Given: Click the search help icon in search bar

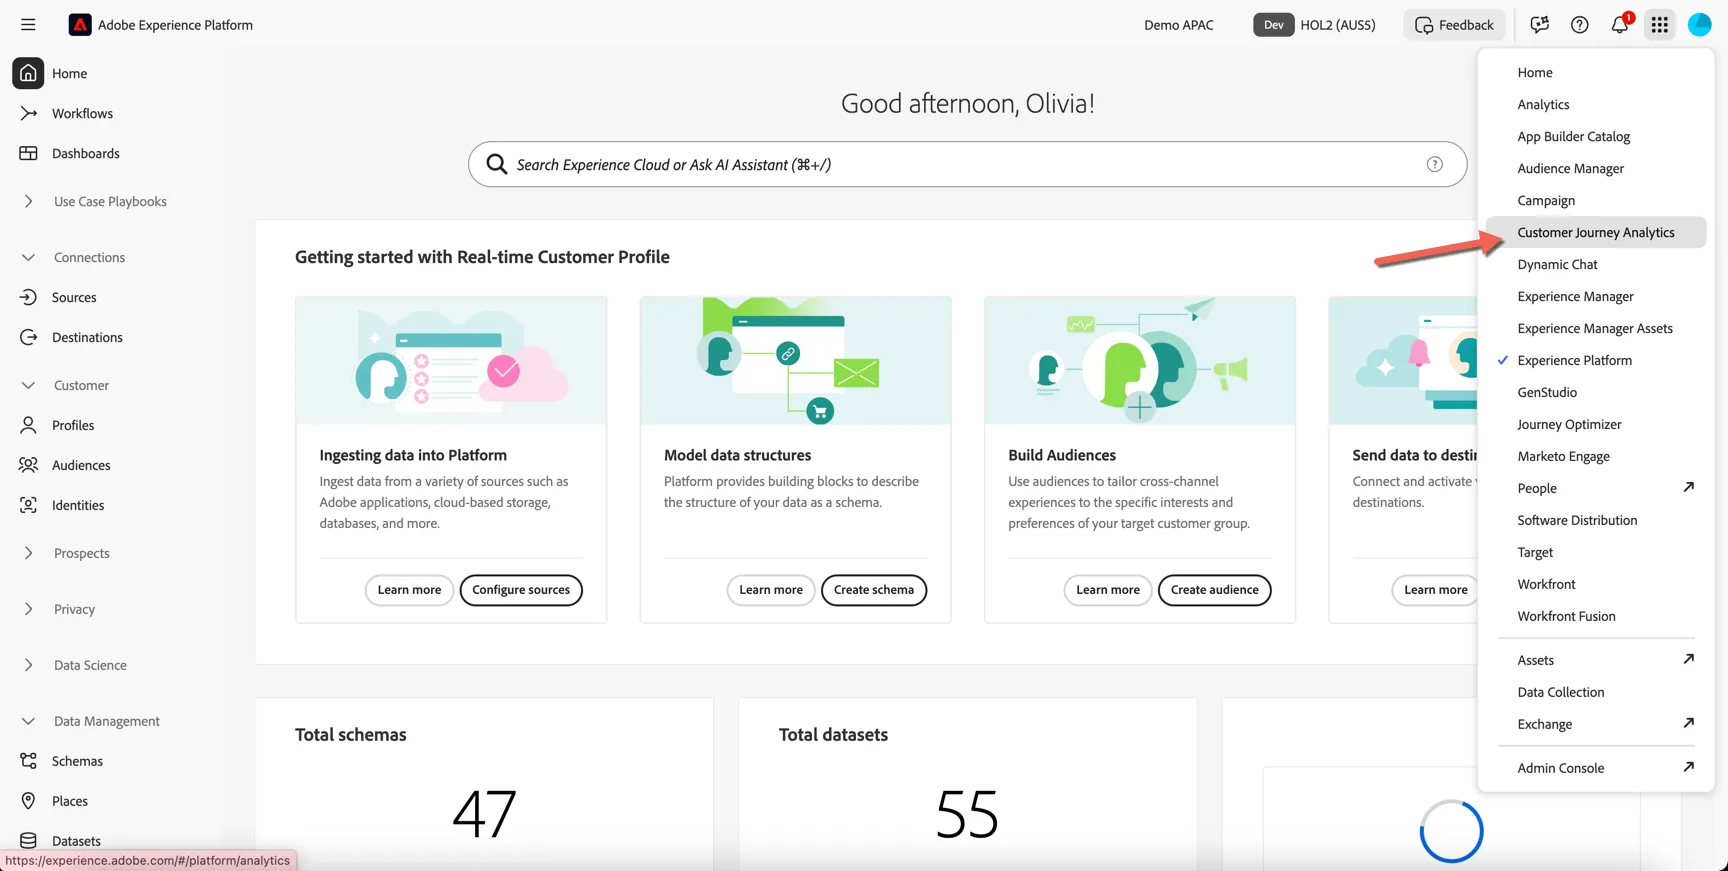Looking at the screenshot, I should 1435,164.
